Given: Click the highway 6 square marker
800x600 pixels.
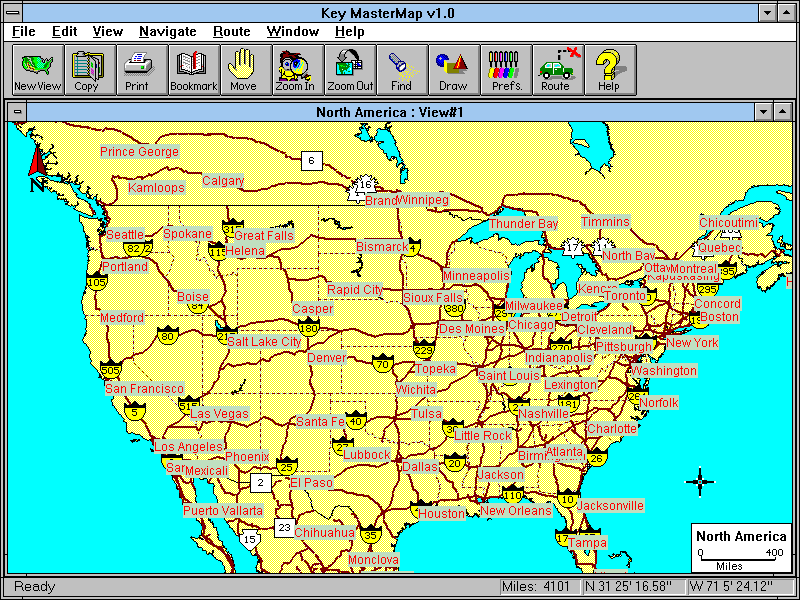Looking at the screenshot, I should coord(311,161).
